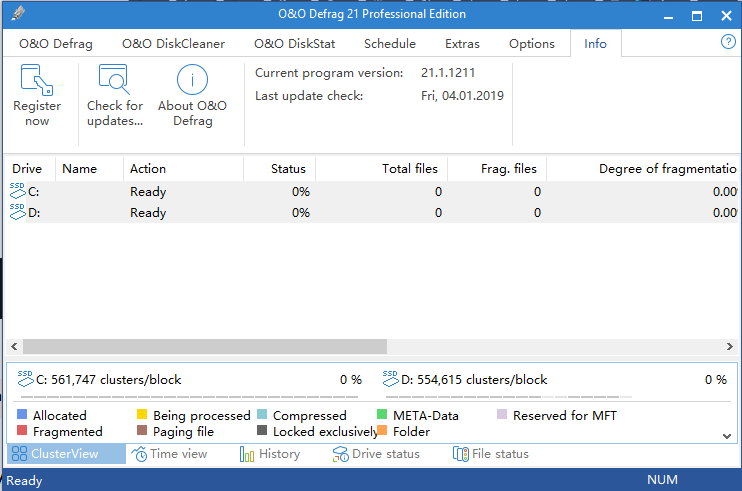742x491 pixels.
Task: Click SSD icon beside C: 561,747 clusters/block
Action: (26, 378)
